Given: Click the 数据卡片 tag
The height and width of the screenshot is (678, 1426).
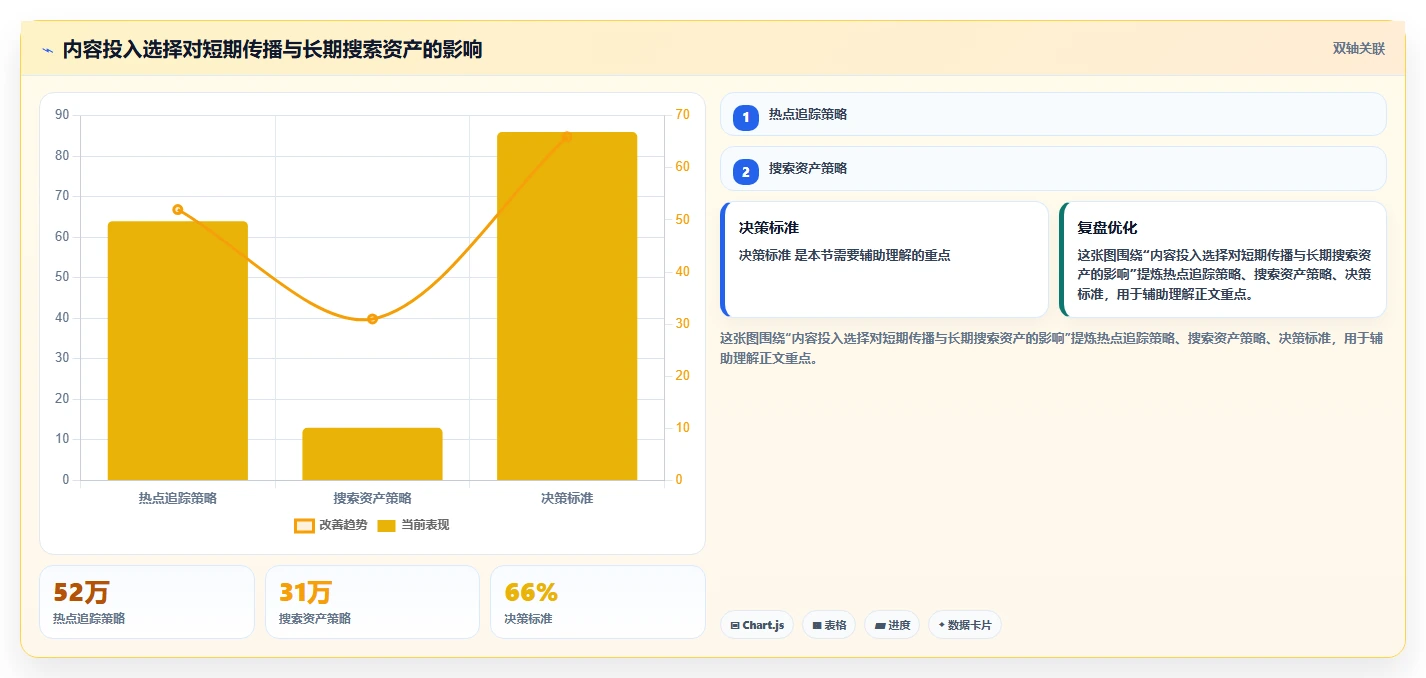Looking at the screenshot, I should pyautogui.click(x=965, y=625).
